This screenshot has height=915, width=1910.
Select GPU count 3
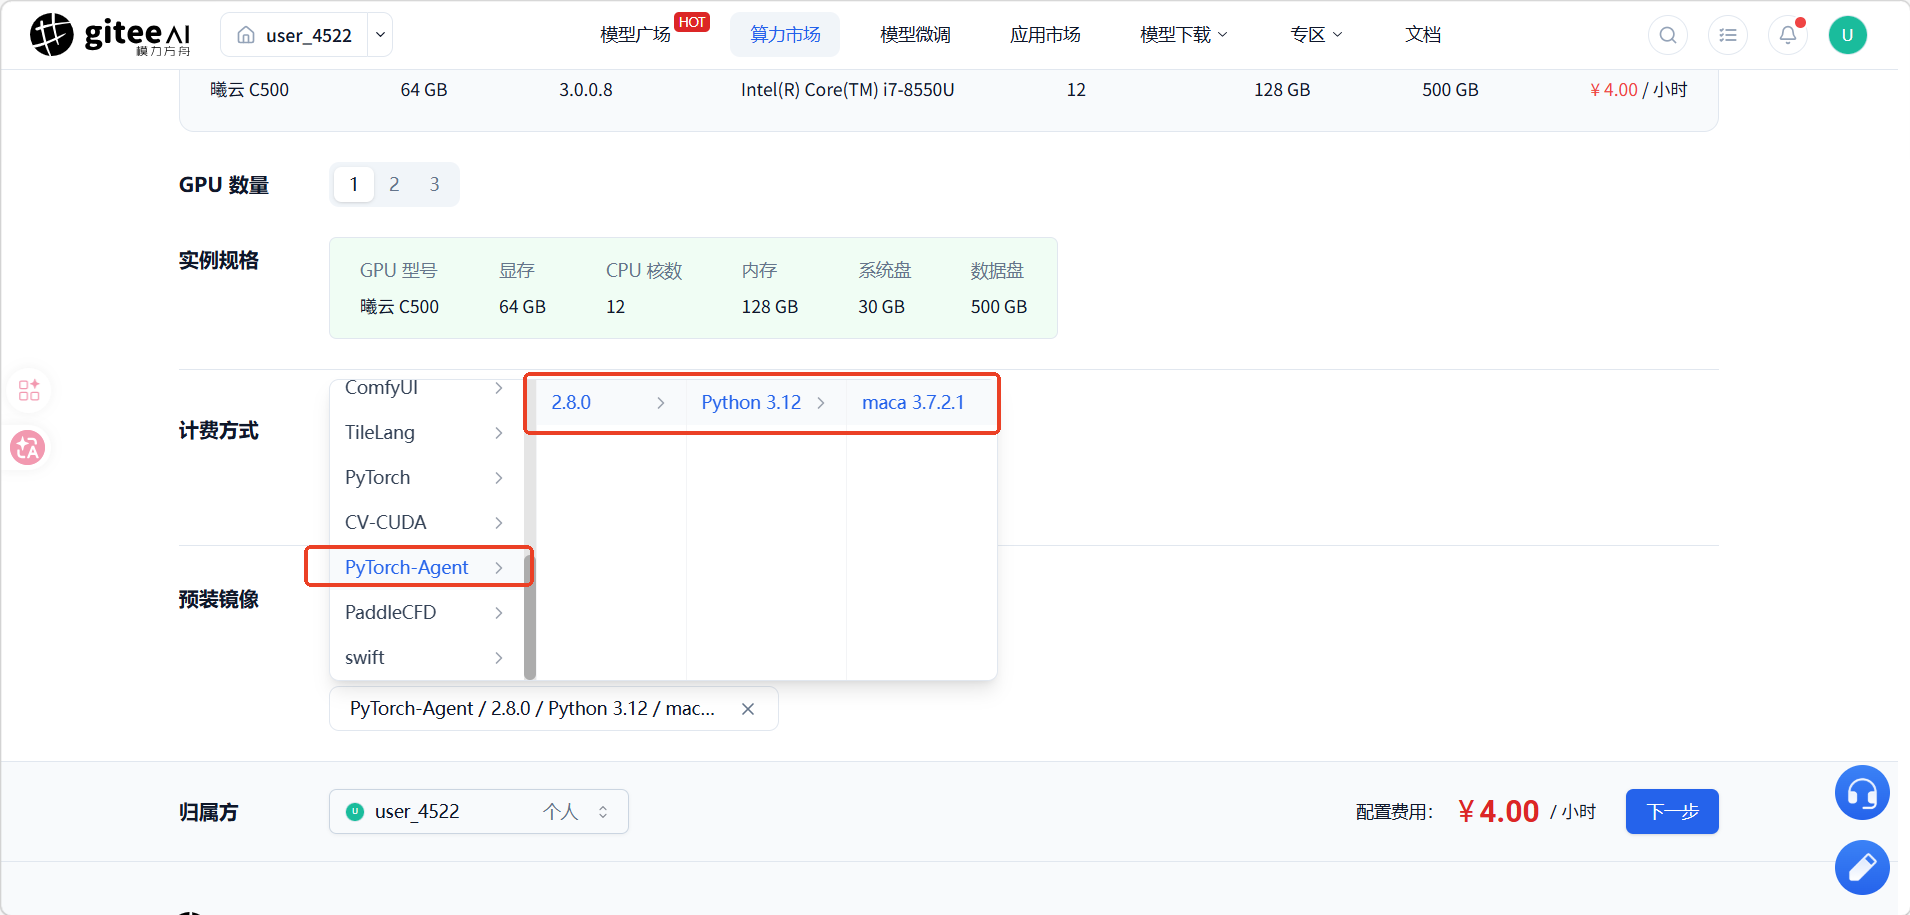[435, 184]
